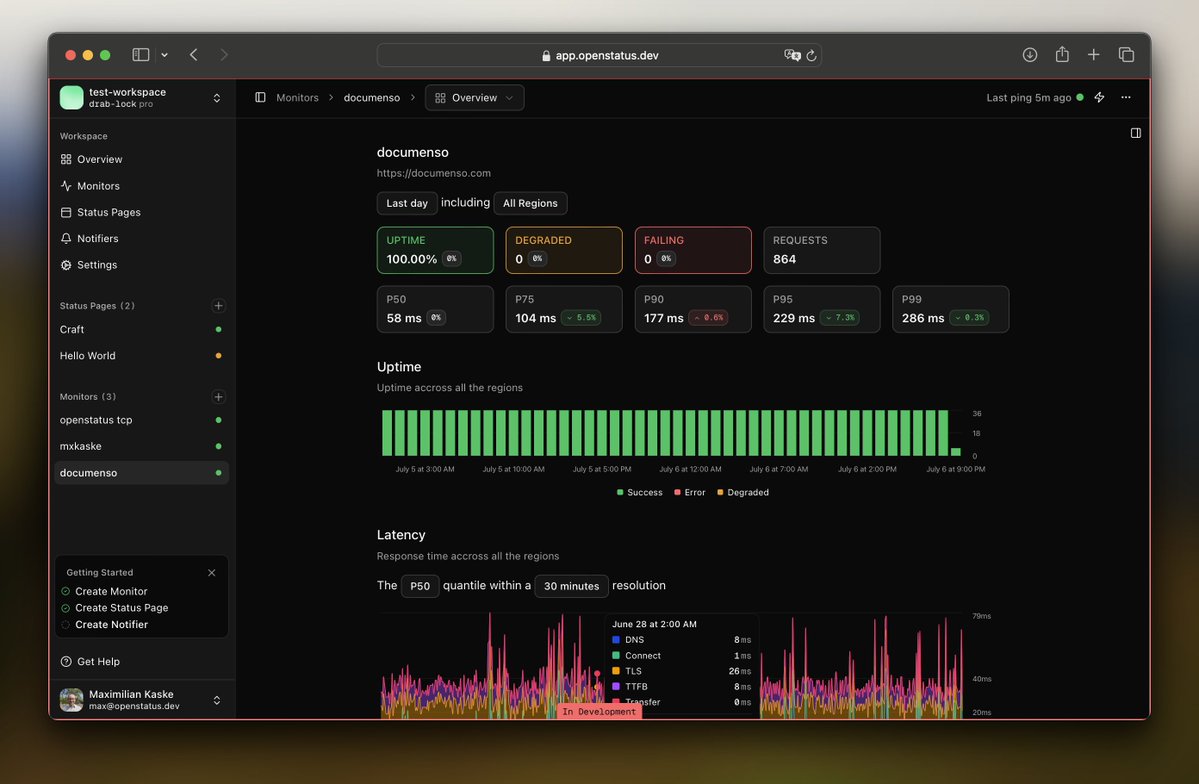Change the 30 minutes resolution dropdown
The image size is (1199, 784).
571,586
